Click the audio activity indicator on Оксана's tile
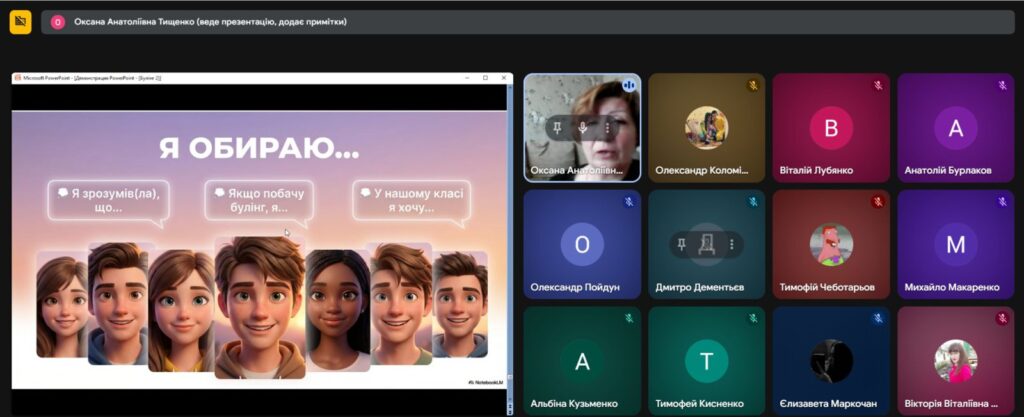The image size is (1024, 417). click(629, 86)
